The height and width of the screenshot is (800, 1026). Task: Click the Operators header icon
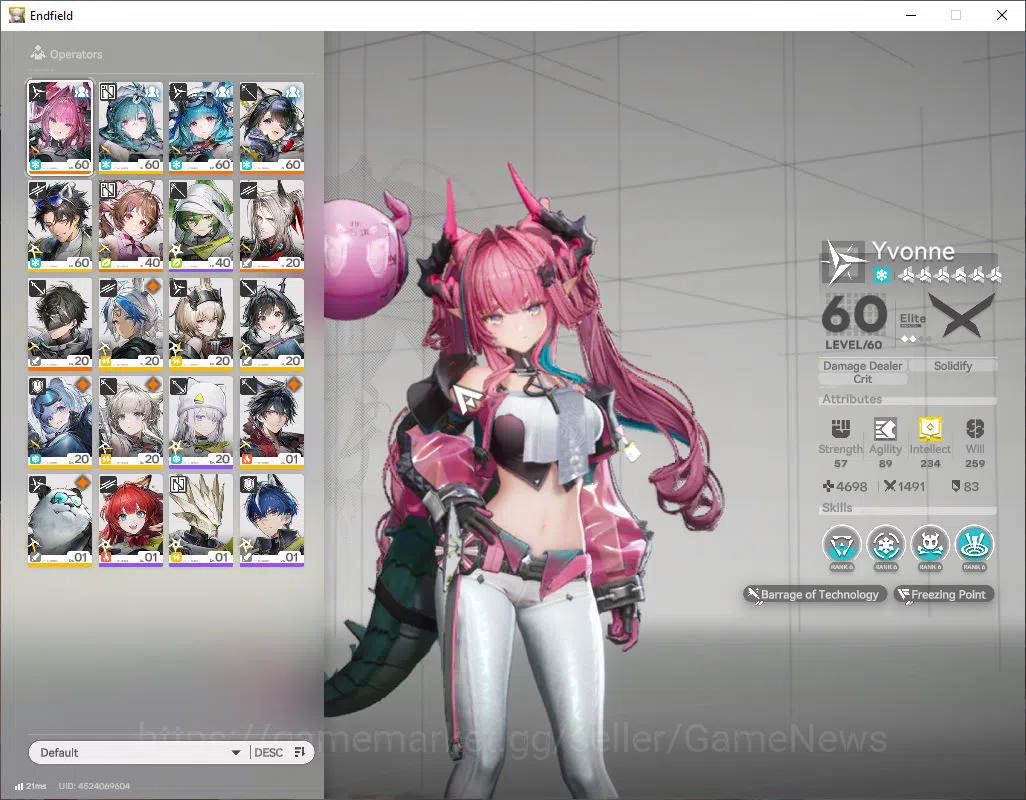click(x=38, y=53)
